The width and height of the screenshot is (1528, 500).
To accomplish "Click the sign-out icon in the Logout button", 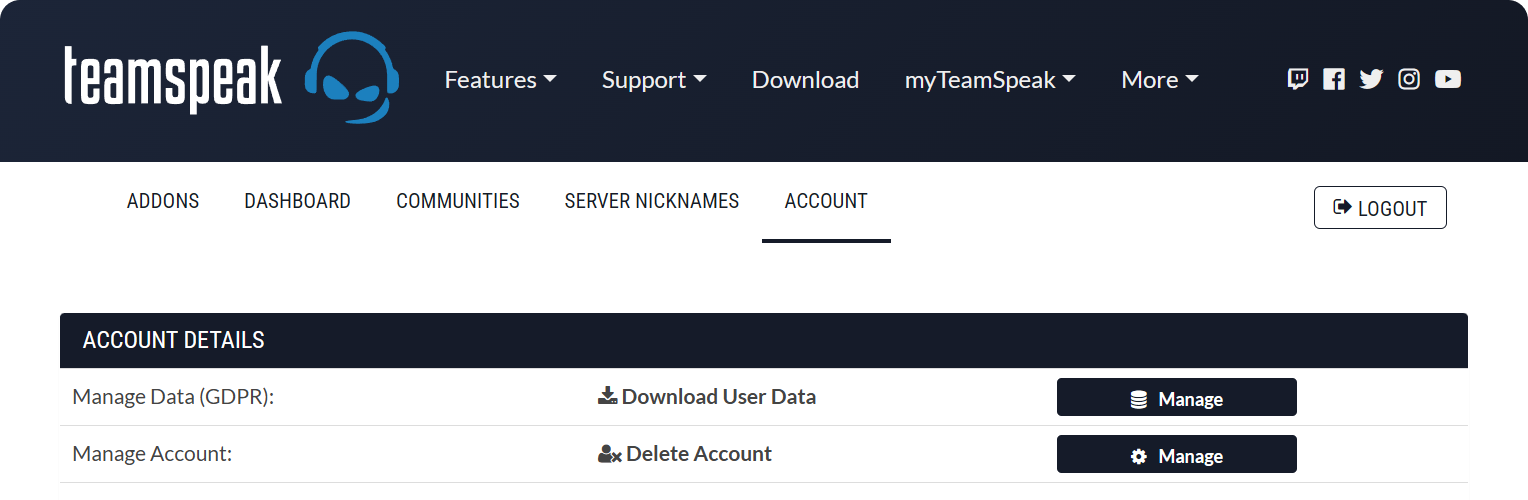I will click(1343, 207).
